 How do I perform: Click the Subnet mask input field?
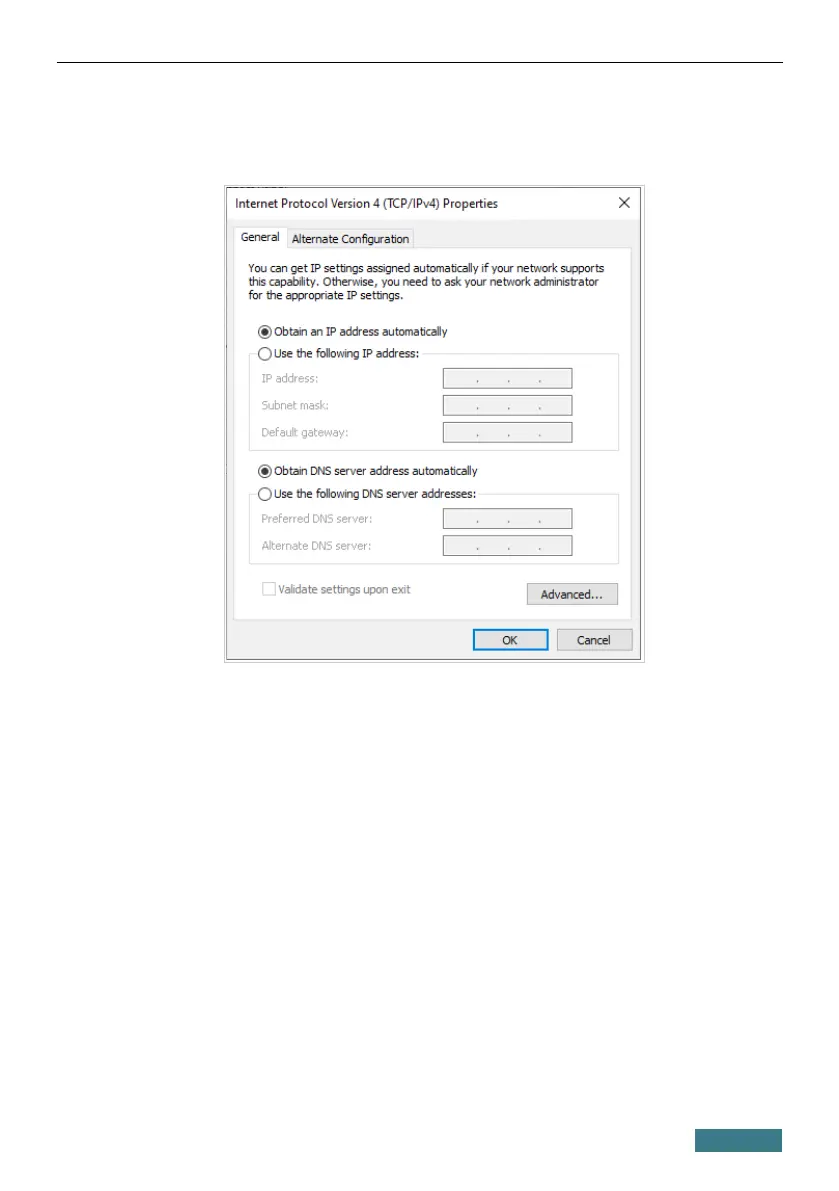pyautogui.click(x=507, y=406)
